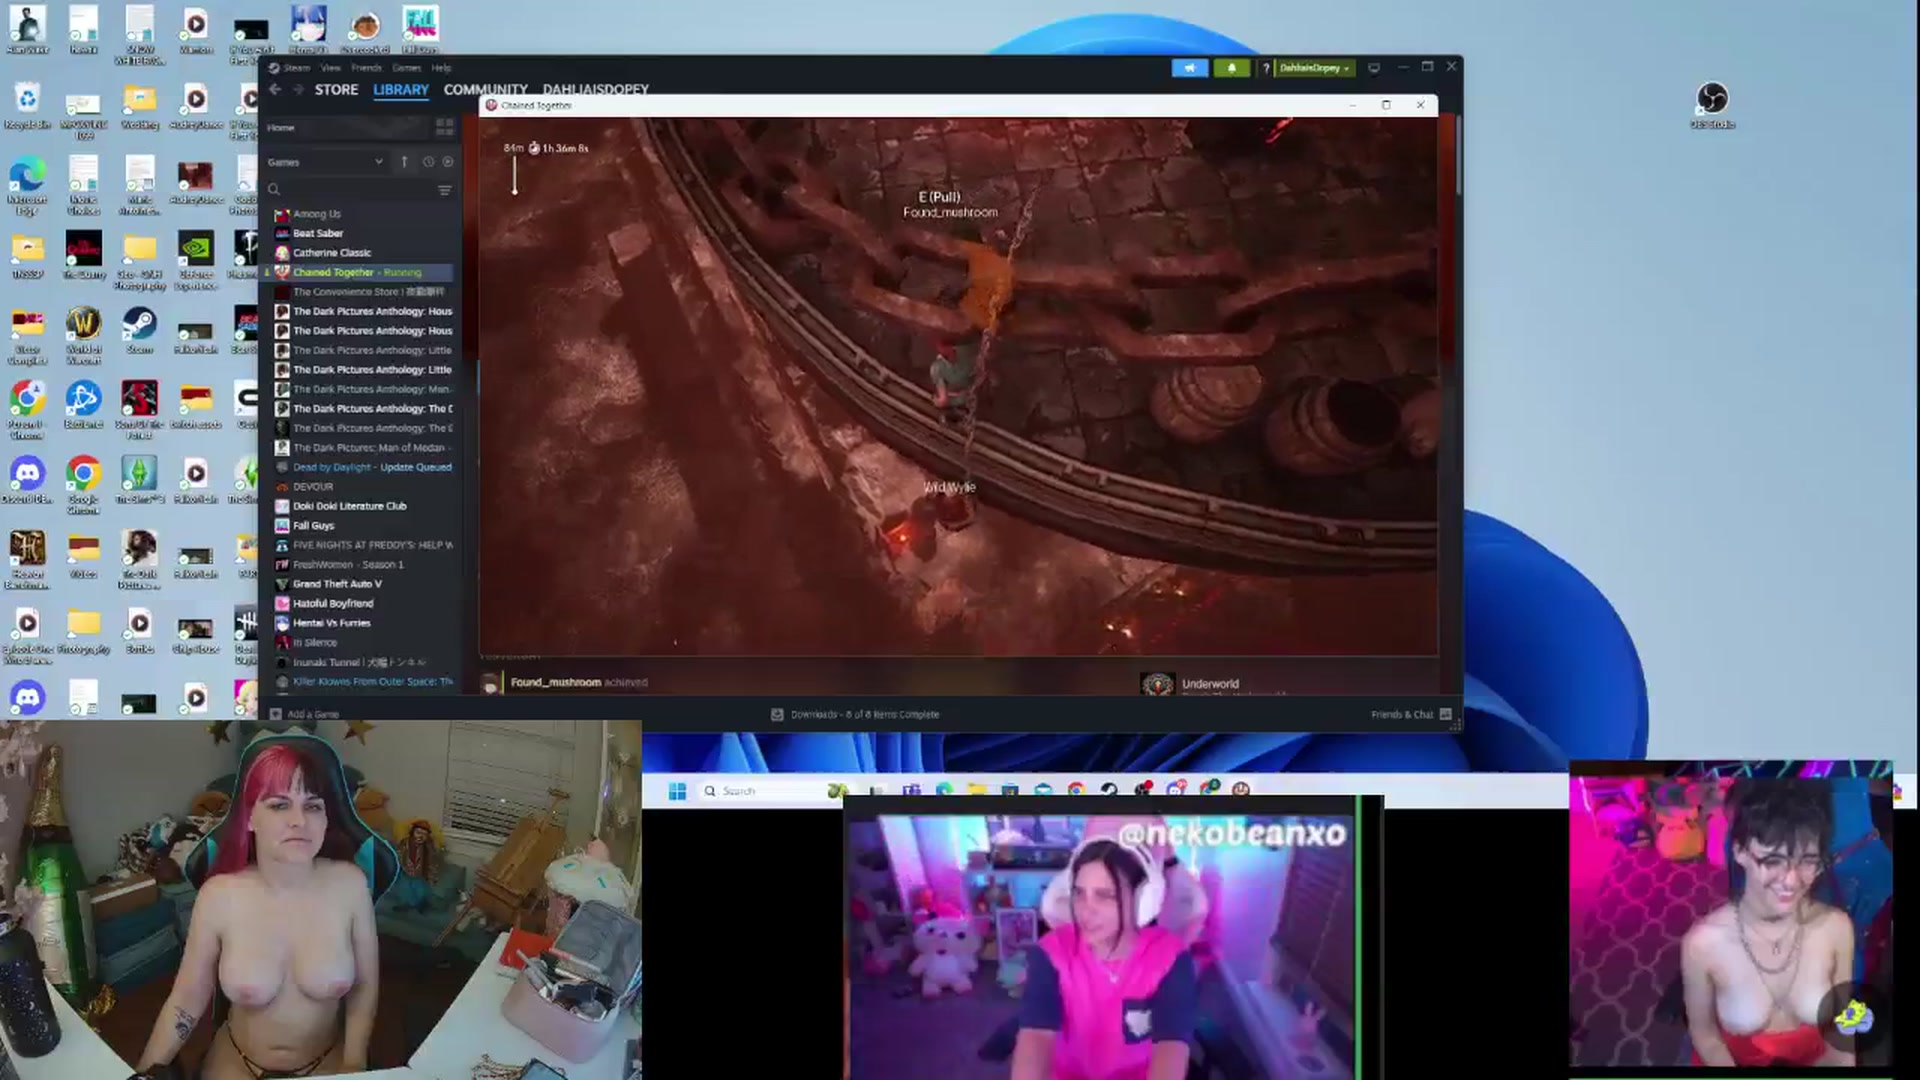Image resolution: width=1920 pixels, height=1080 pixels.
Task: Open the Microsoft Edge desktop shortcut
Action: click(x=27, y=186)
